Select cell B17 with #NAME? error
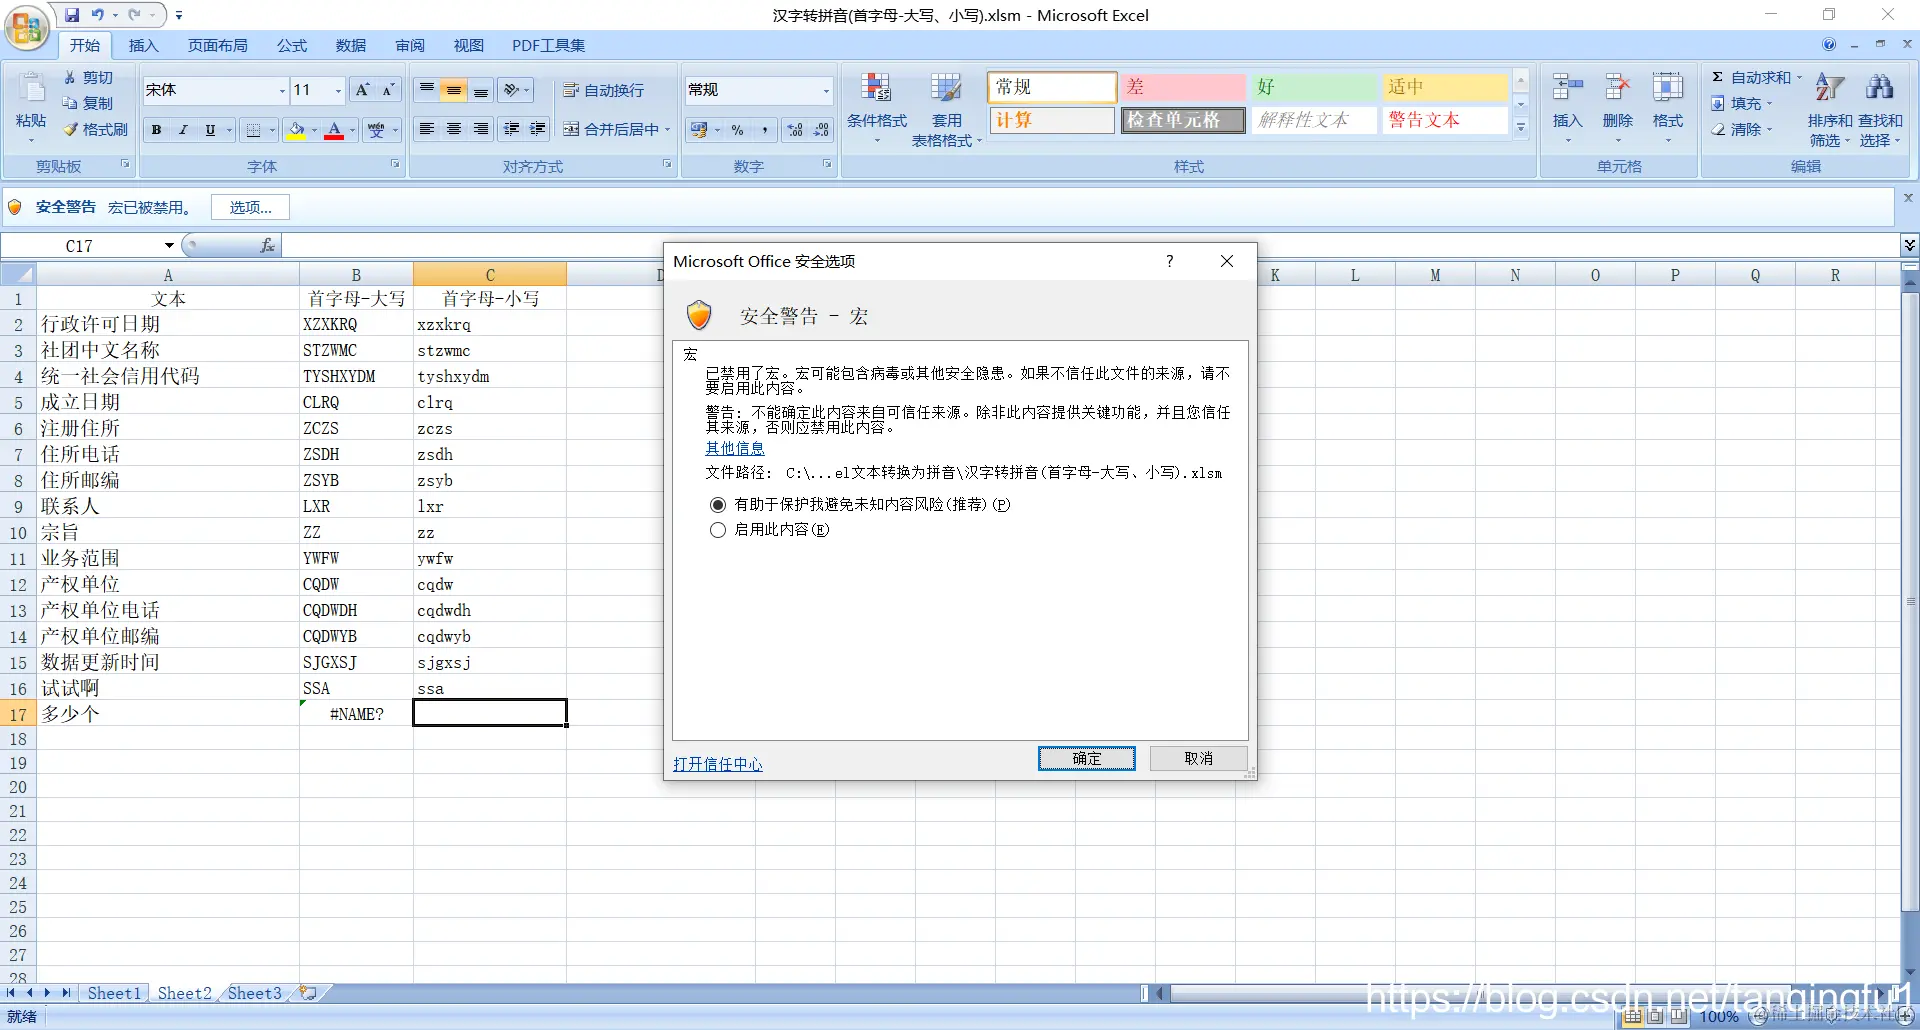The height and width of the screenshot is (1030, 1920). [356, 714]
